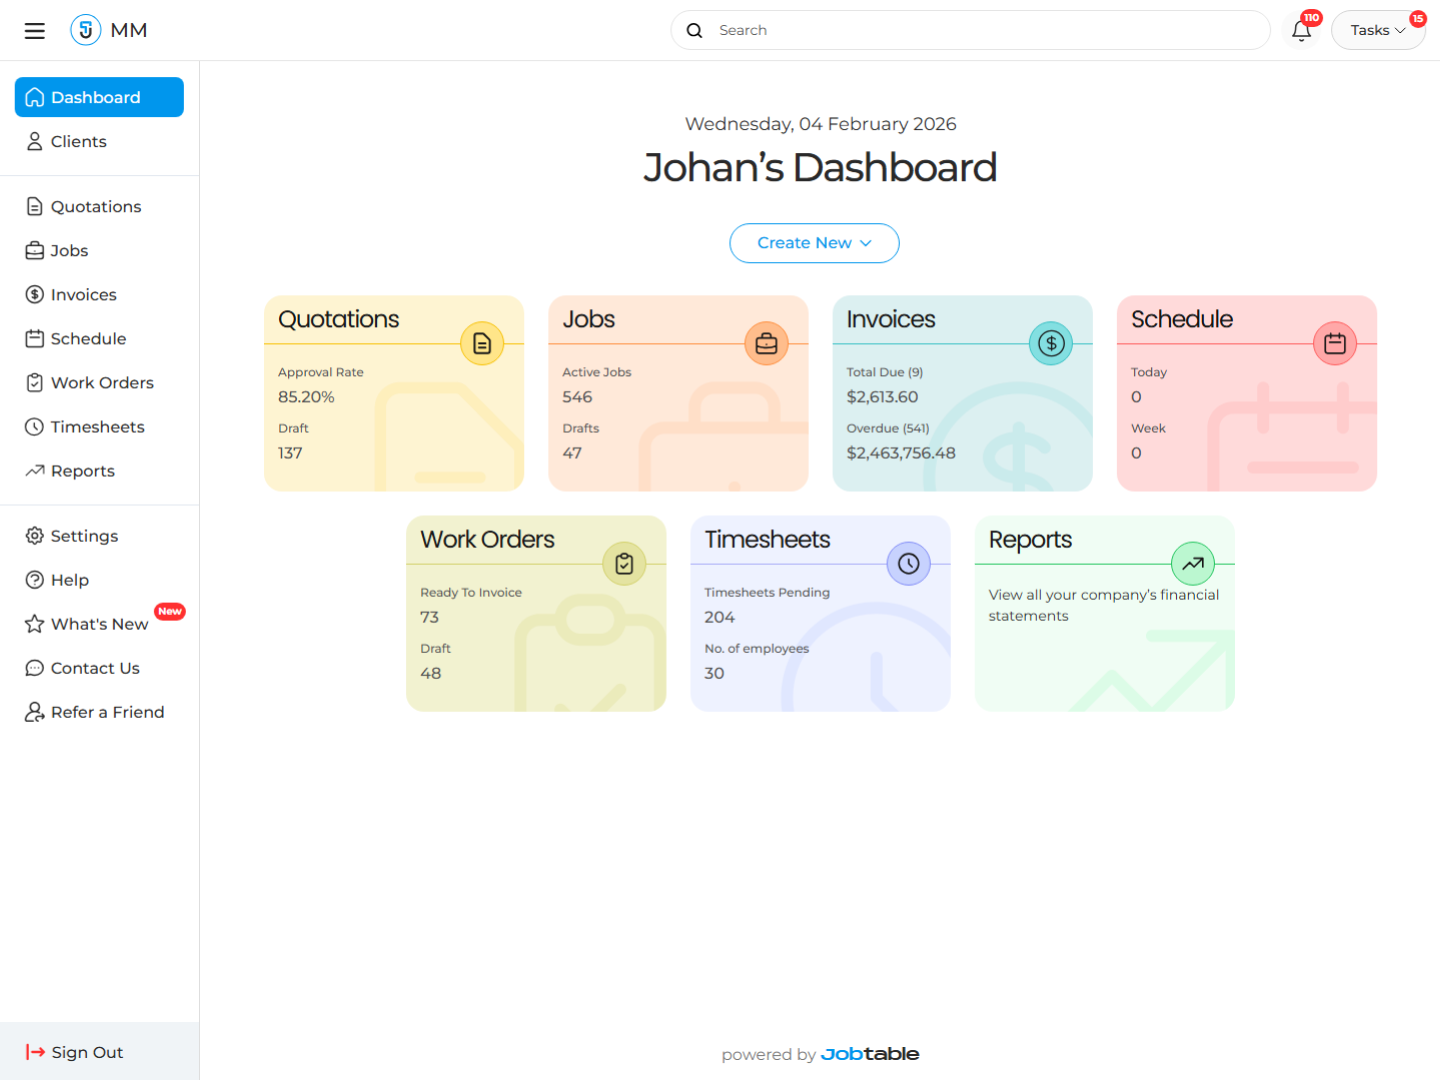Click the Quotations card document icon
Screen dimensions: 1440x1080
click(482, 344)
